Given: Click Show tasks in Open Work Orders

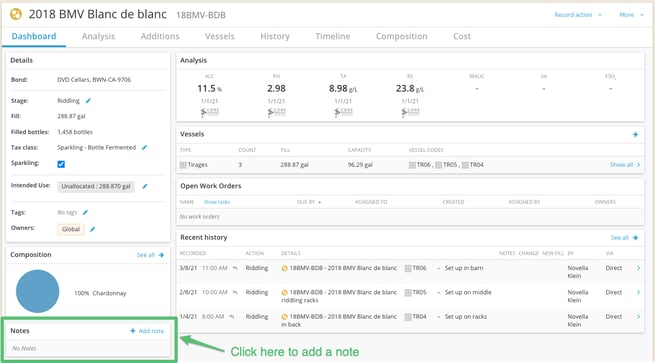Looking at the screenshot, I should [x=217, y=202].
